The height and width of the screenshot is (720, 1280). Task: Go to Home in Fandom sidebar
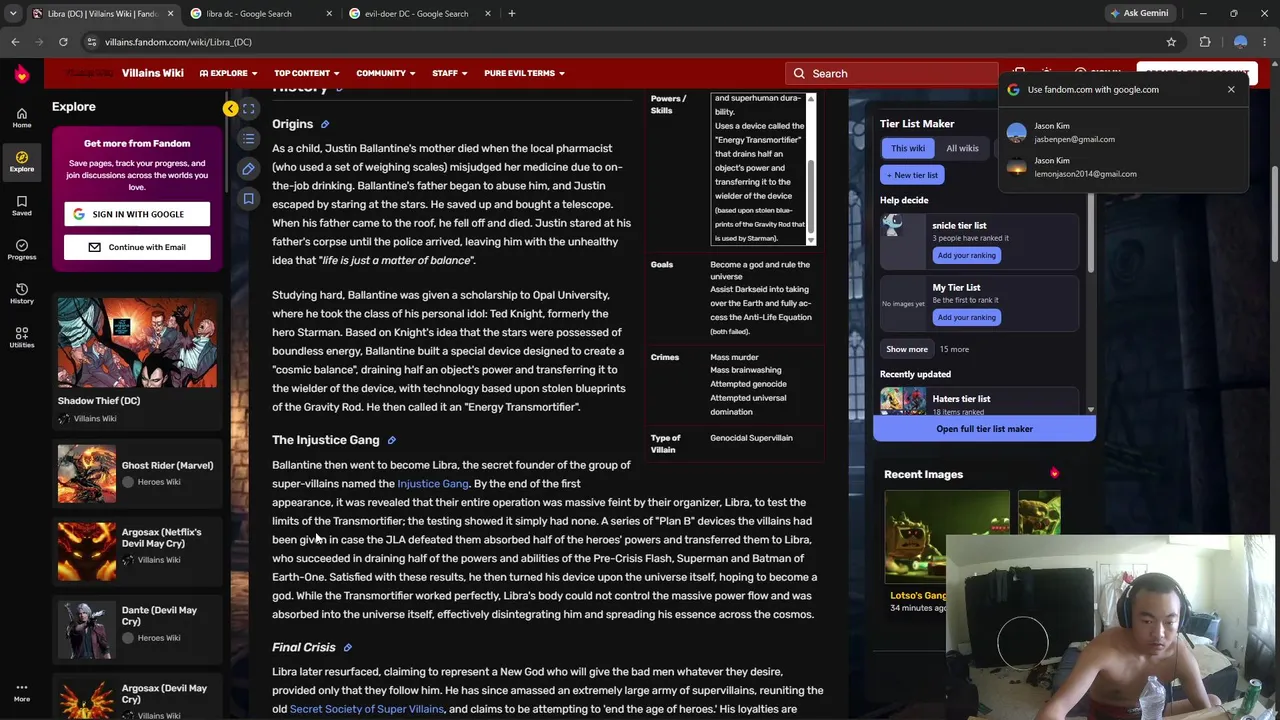coord(21,118)
